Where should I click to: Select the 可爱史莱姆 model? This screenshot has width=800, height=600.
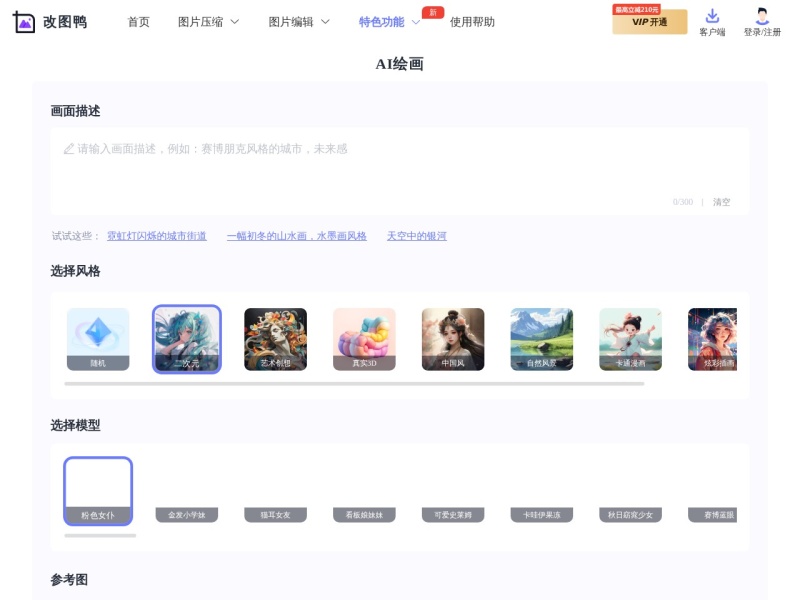(453, 491)
